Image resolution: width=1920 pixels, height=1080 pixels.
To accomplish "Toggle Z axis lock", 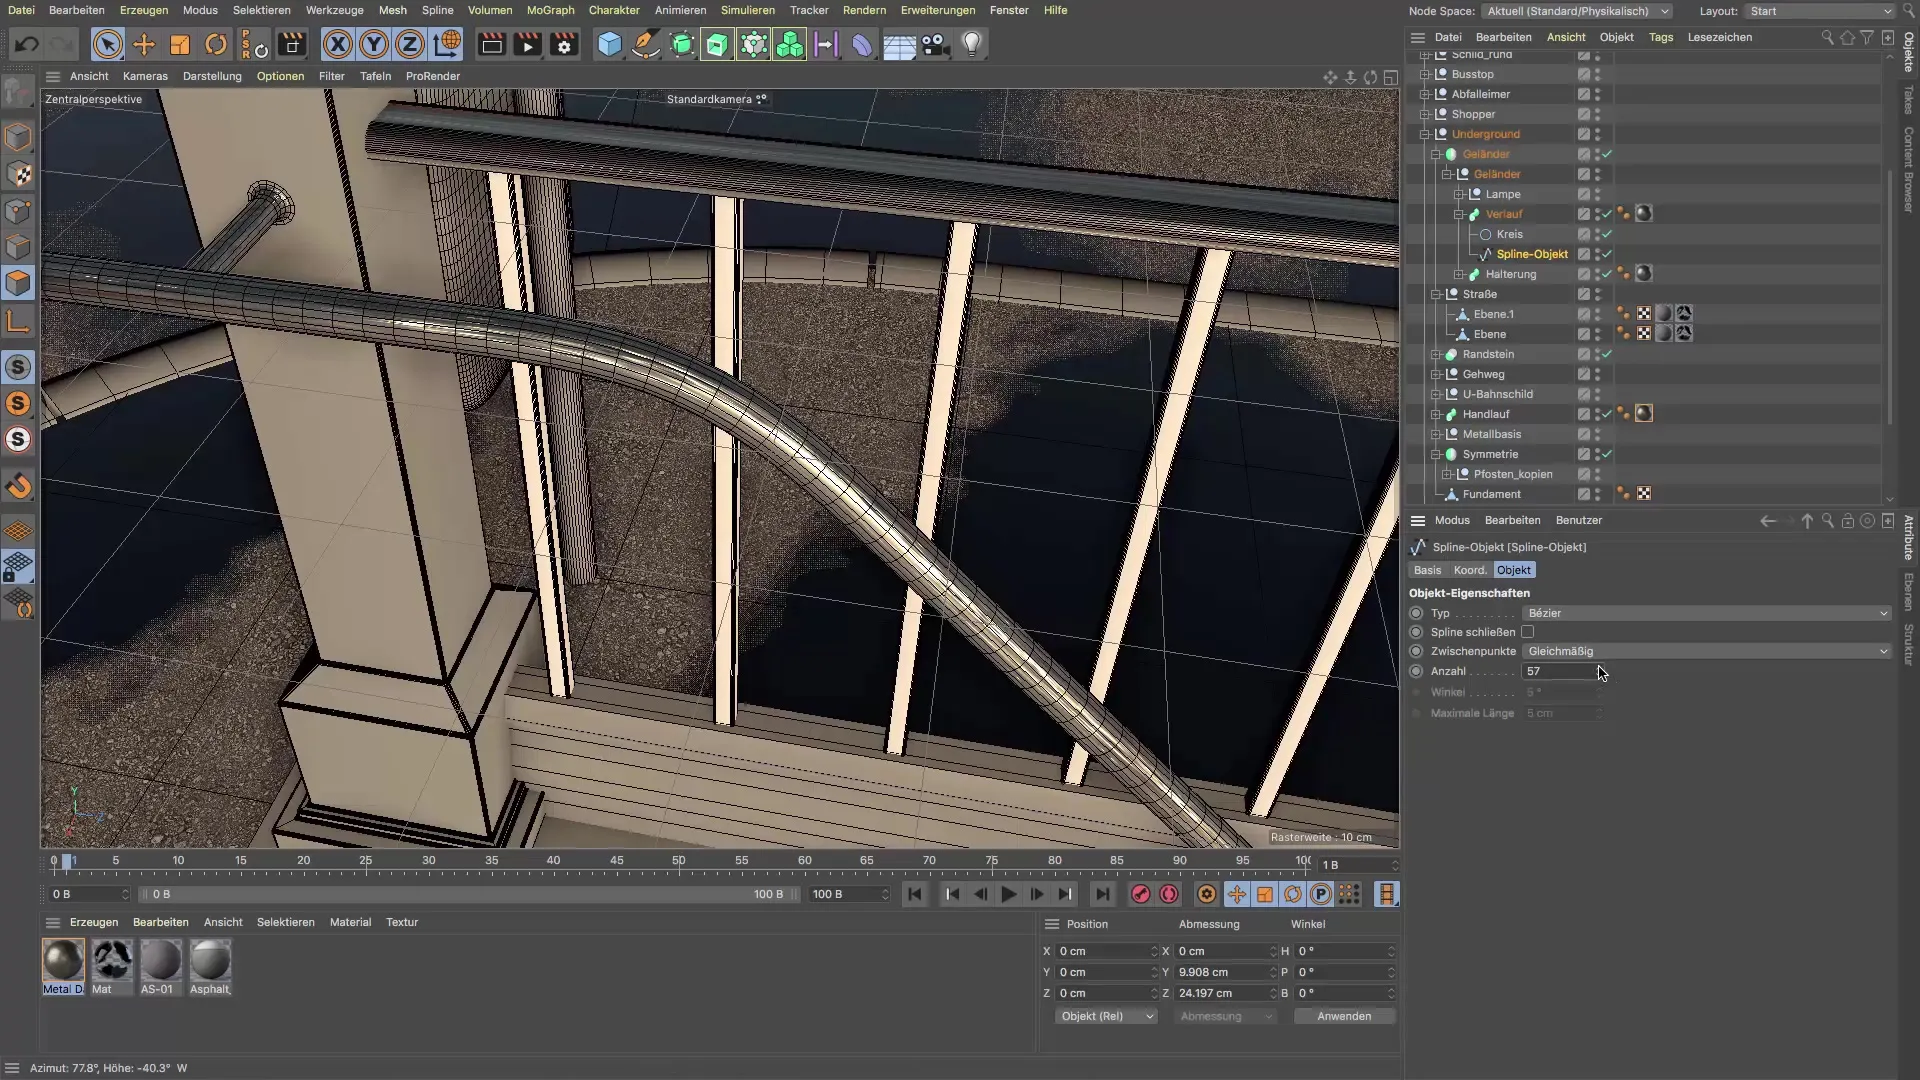I will (410, 45).
